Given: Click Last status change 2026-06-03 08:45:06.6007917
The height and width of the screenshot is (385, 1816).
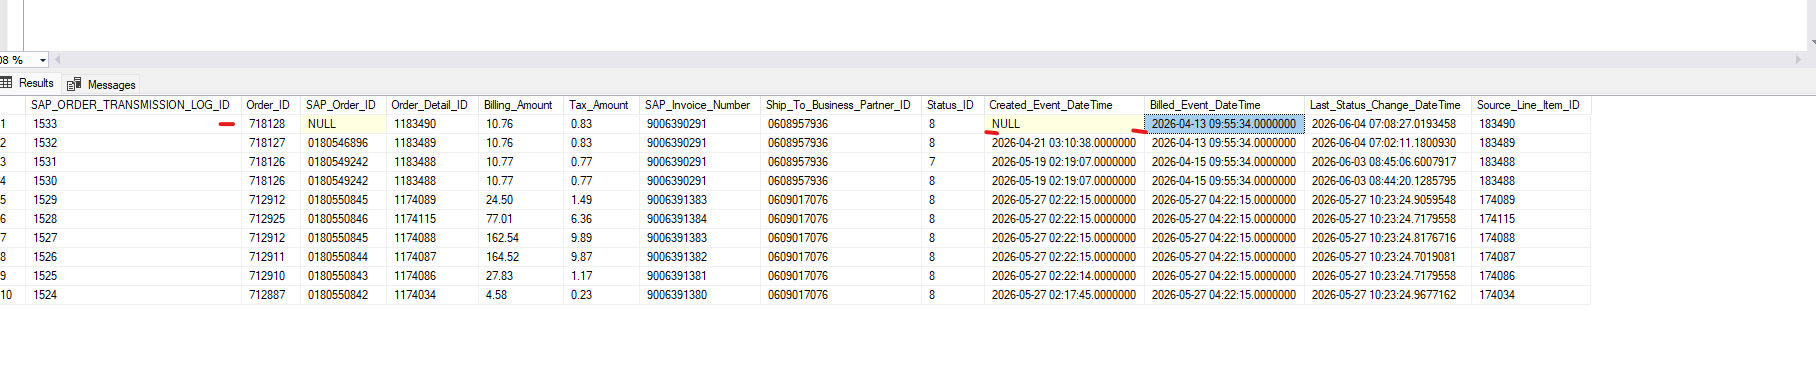Looking at the screenshot, I should 1388,162.
